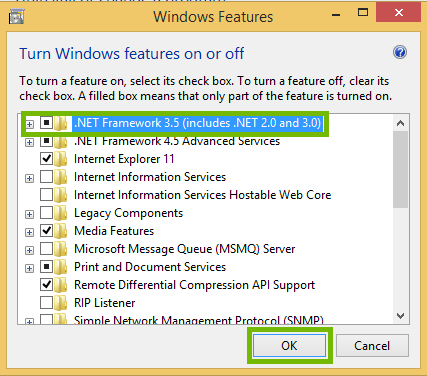
Task: Minimize the Windows Features dialog
Action: click(x=336, y=14)
